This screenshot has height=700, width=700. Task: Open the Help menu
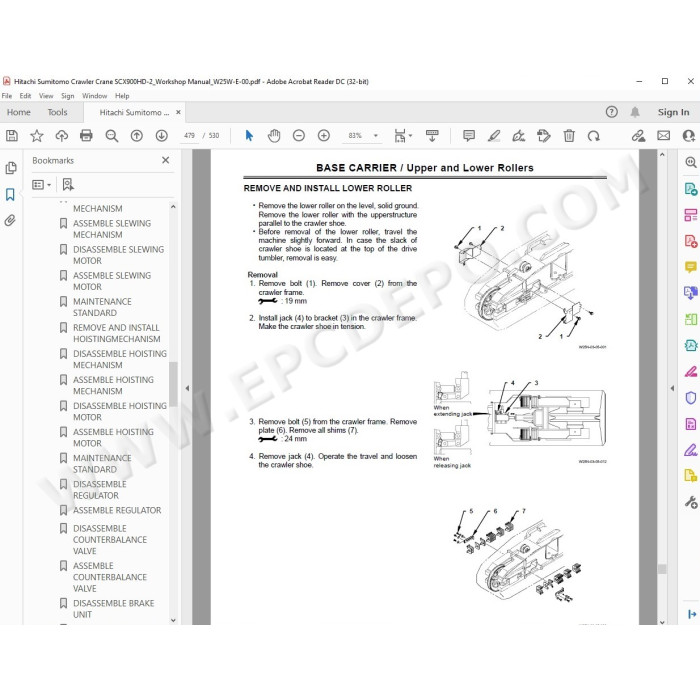coord(122,96)
